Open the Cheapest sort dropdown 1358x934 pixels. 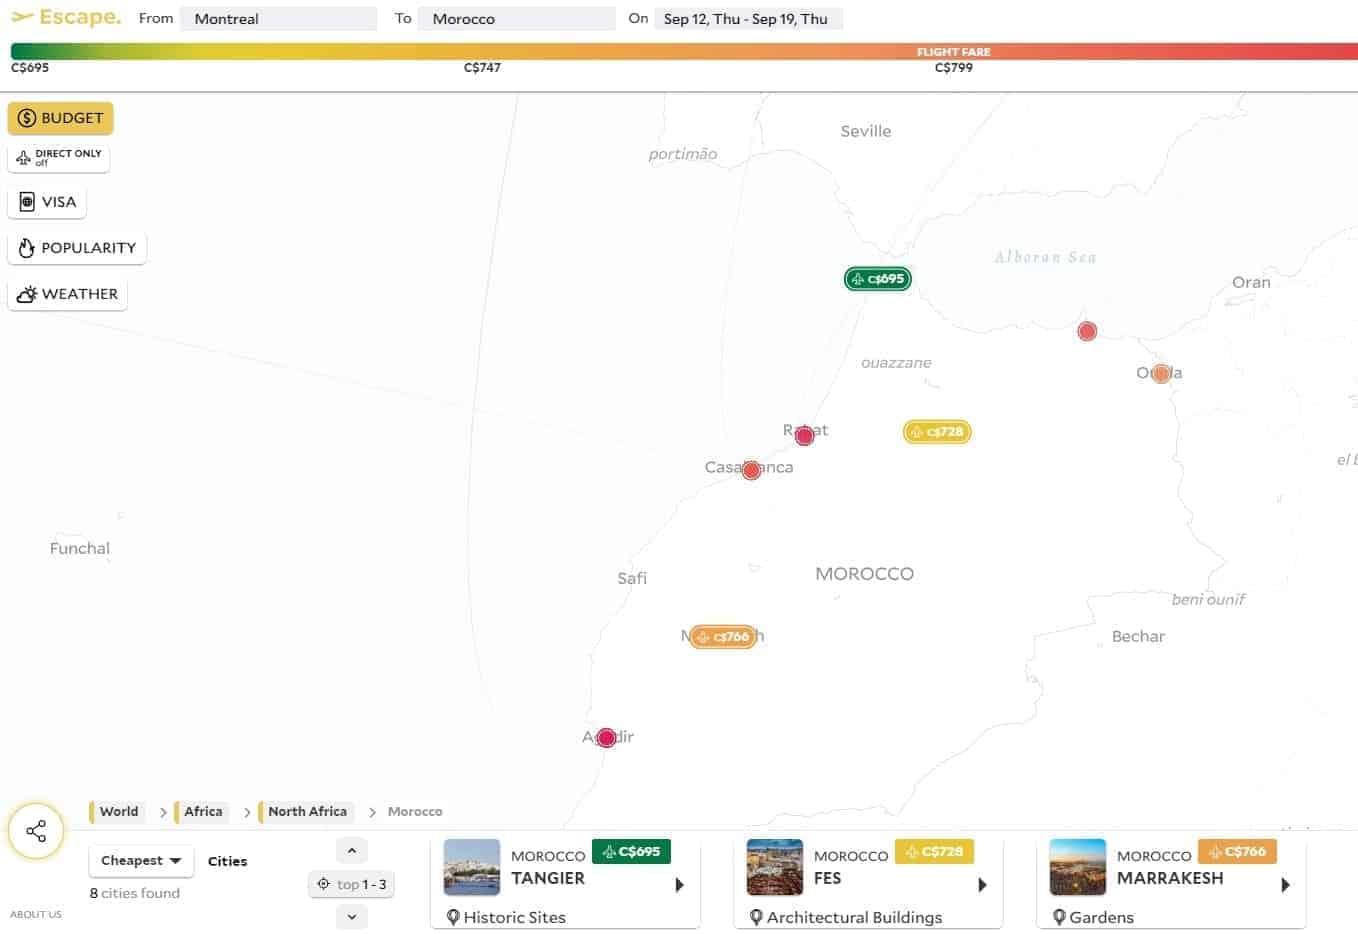(x=141, y=861)
